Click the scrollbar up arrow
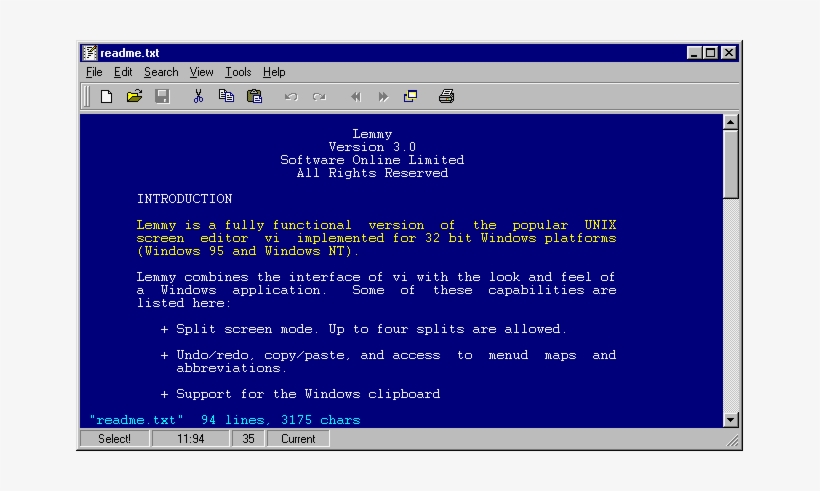The image size is (820, 491). [x=731, y=122]
